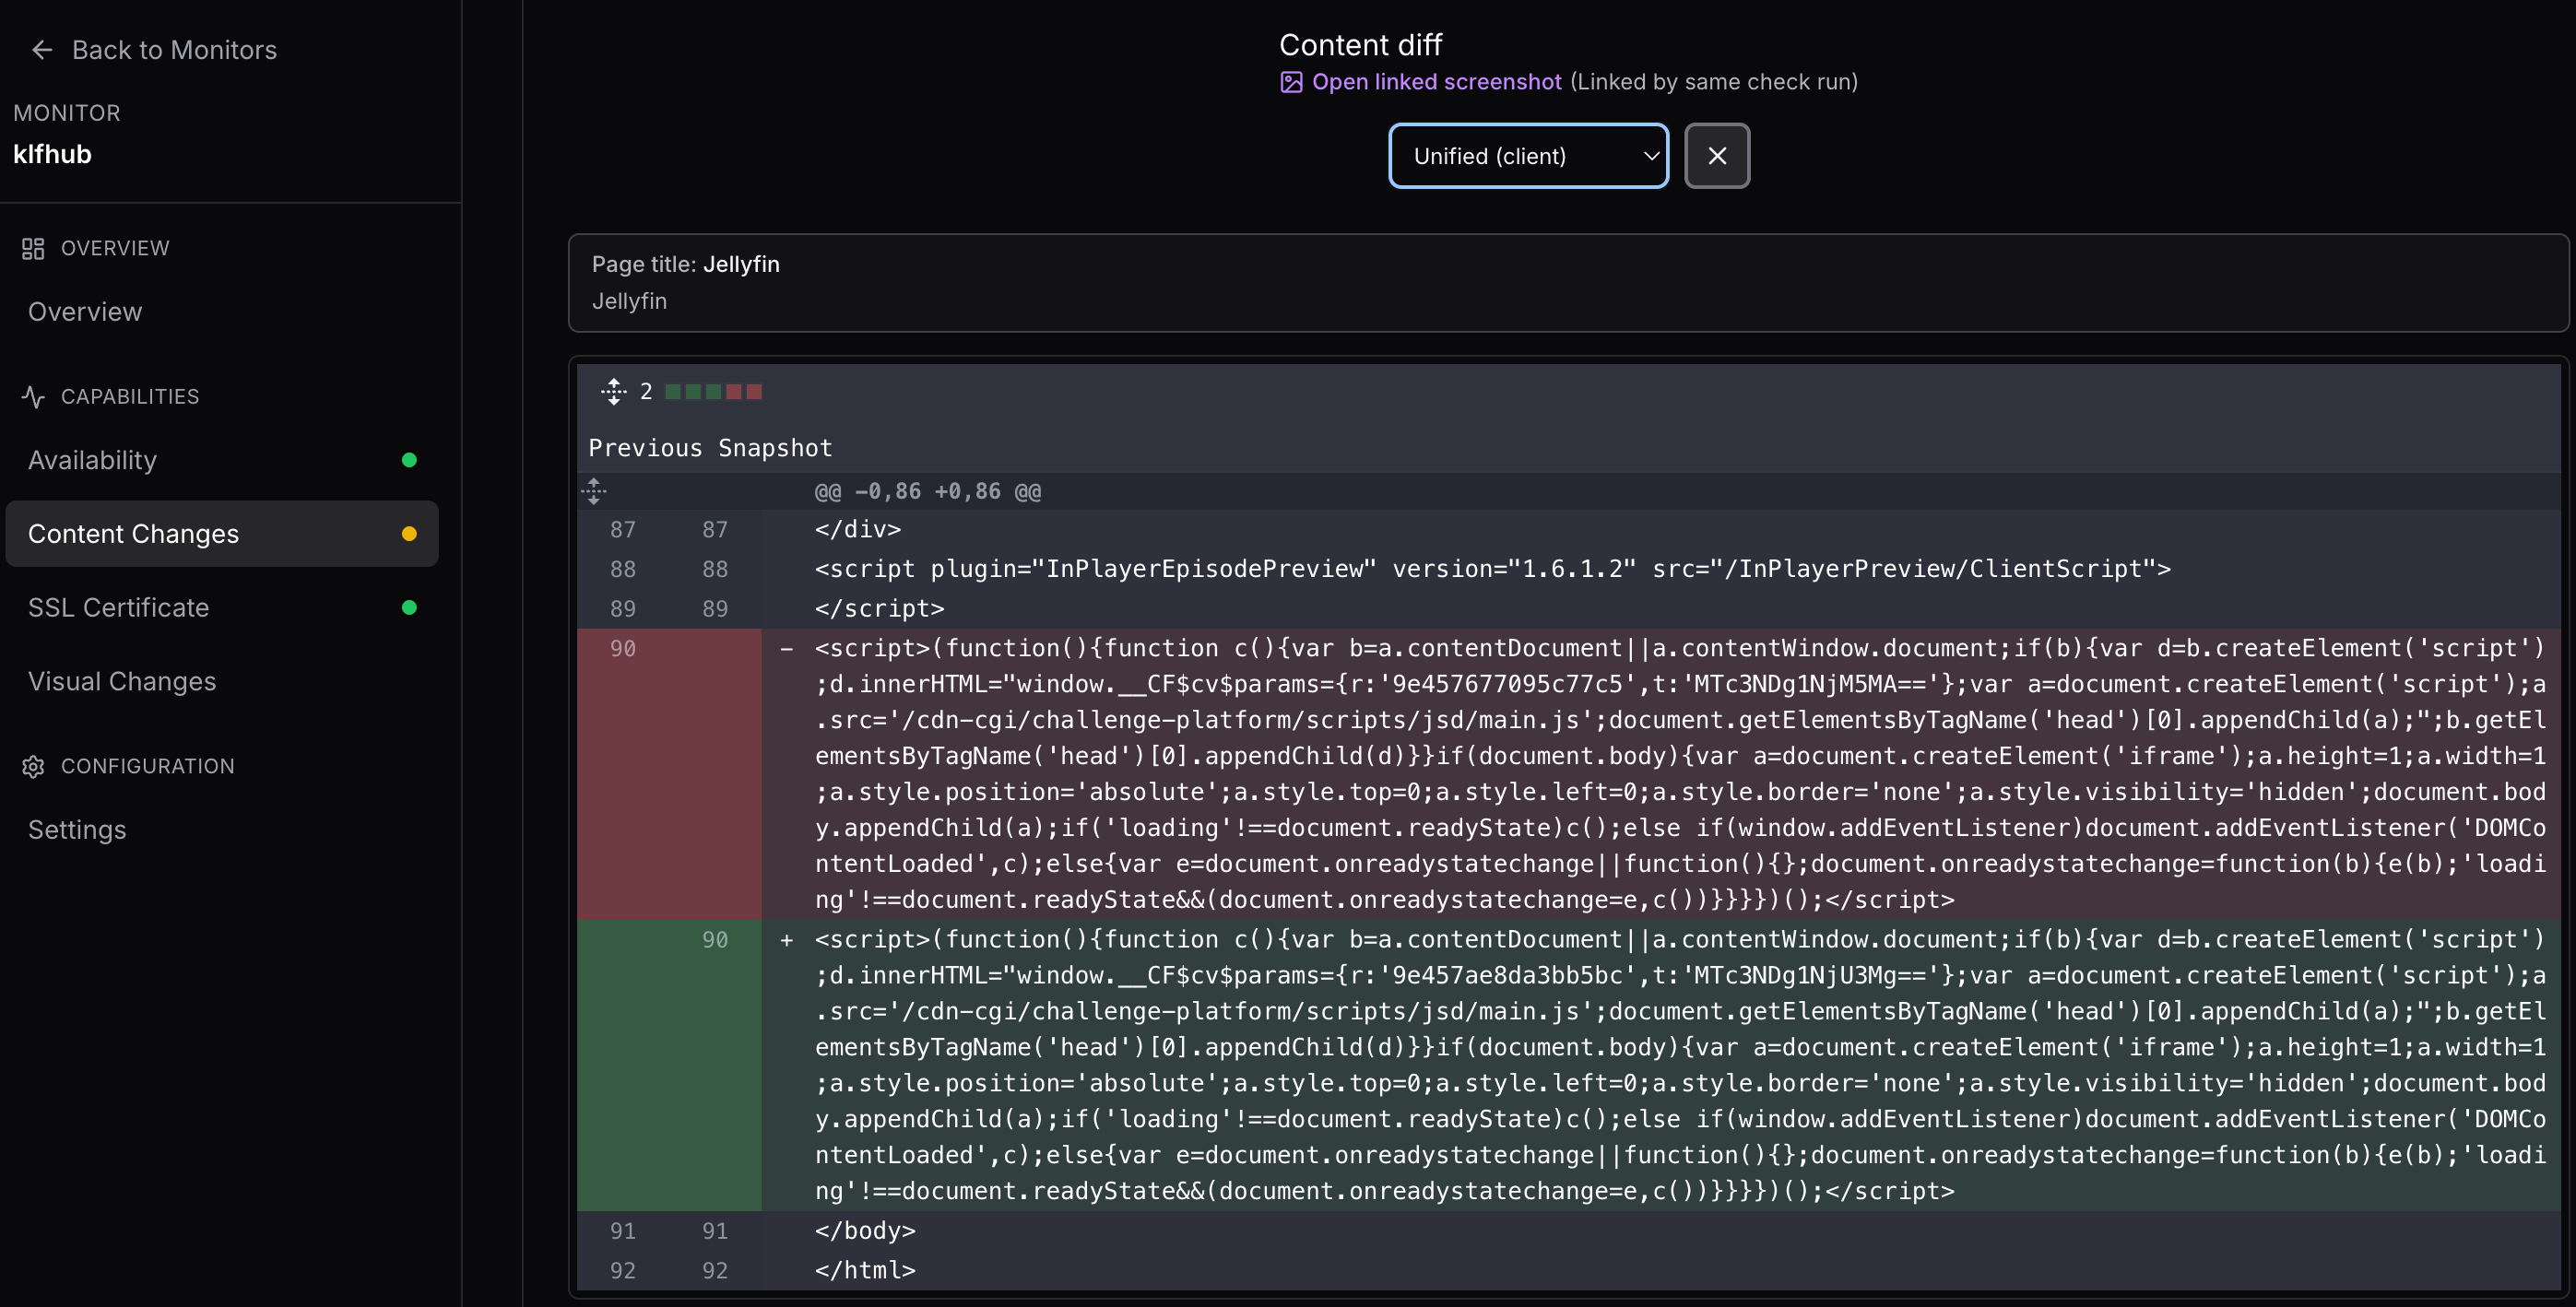Go Back to Monitors
The width and height of the screenshot is (2576, 1307).
click(174, 50)
